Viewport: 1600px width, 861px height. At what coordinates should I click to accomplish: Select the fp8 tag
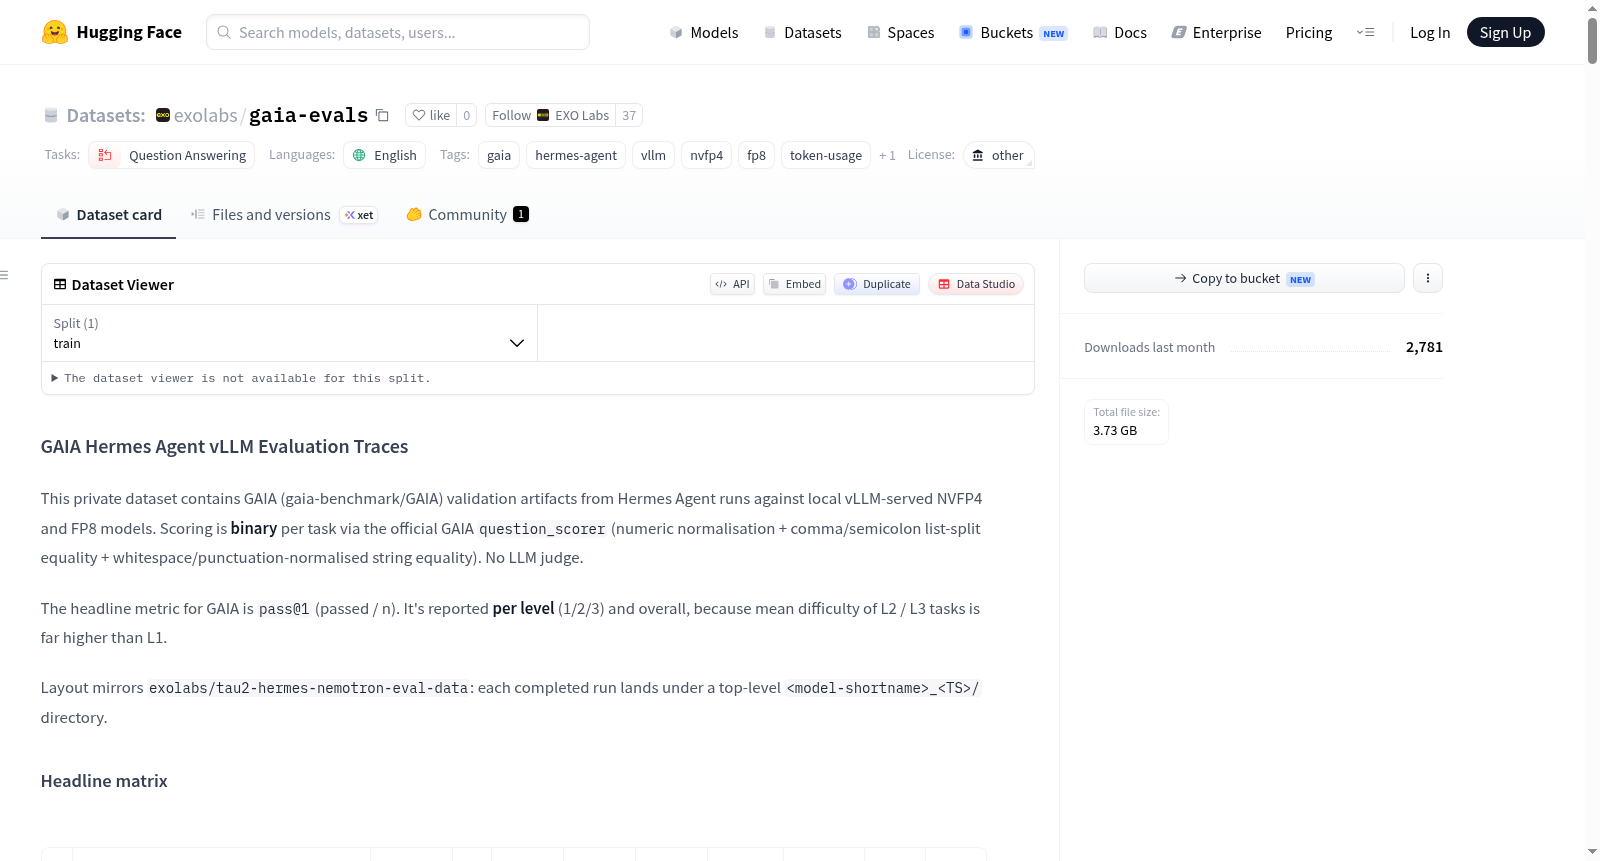coord(756,155)
